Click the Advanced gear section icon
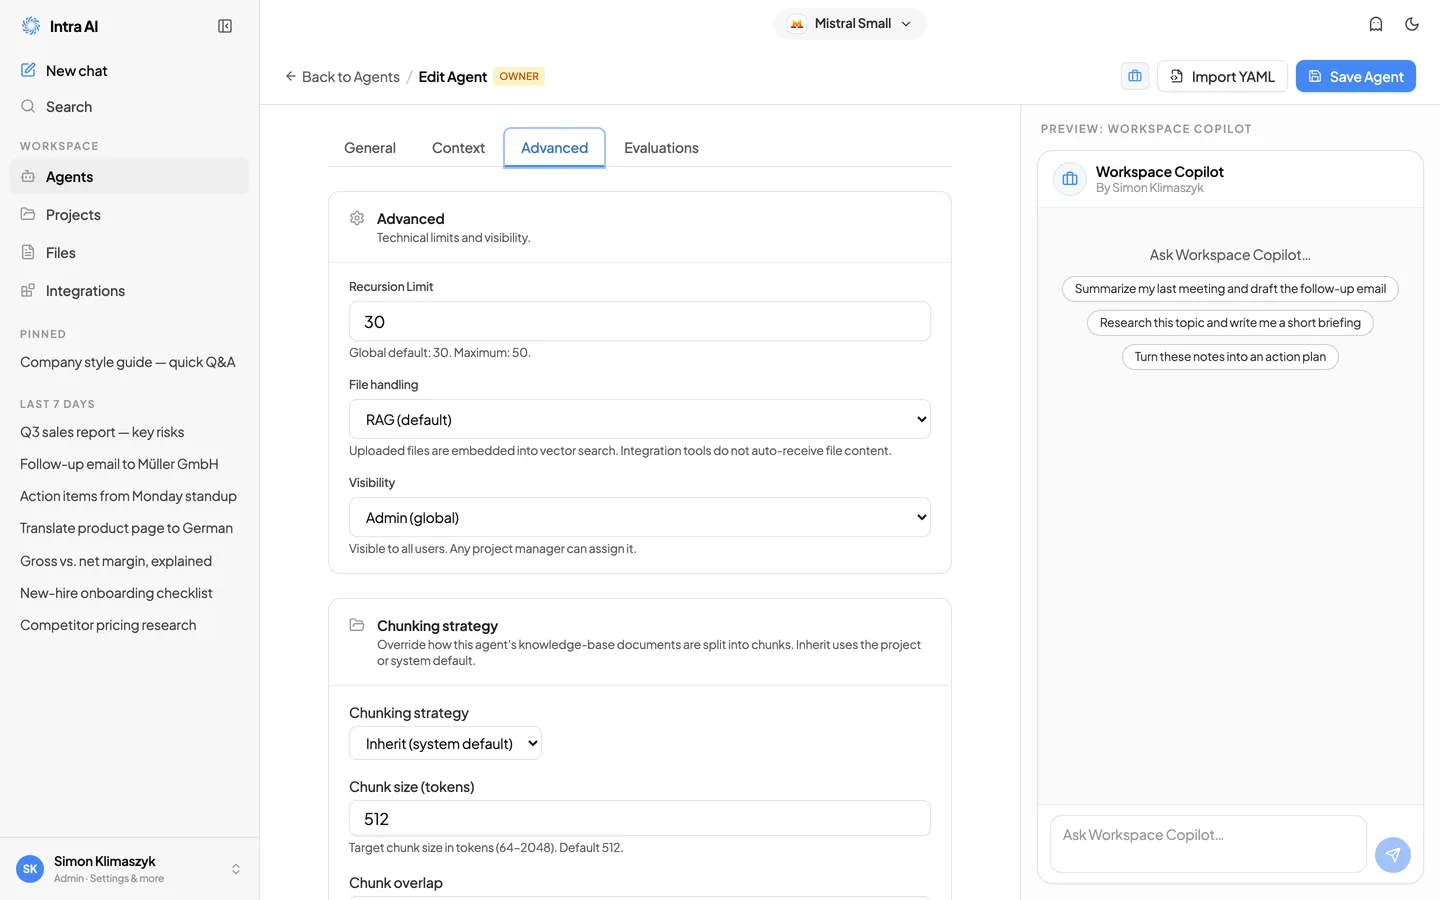Screen dimensions: 1440x900 (x=357, y=218)
